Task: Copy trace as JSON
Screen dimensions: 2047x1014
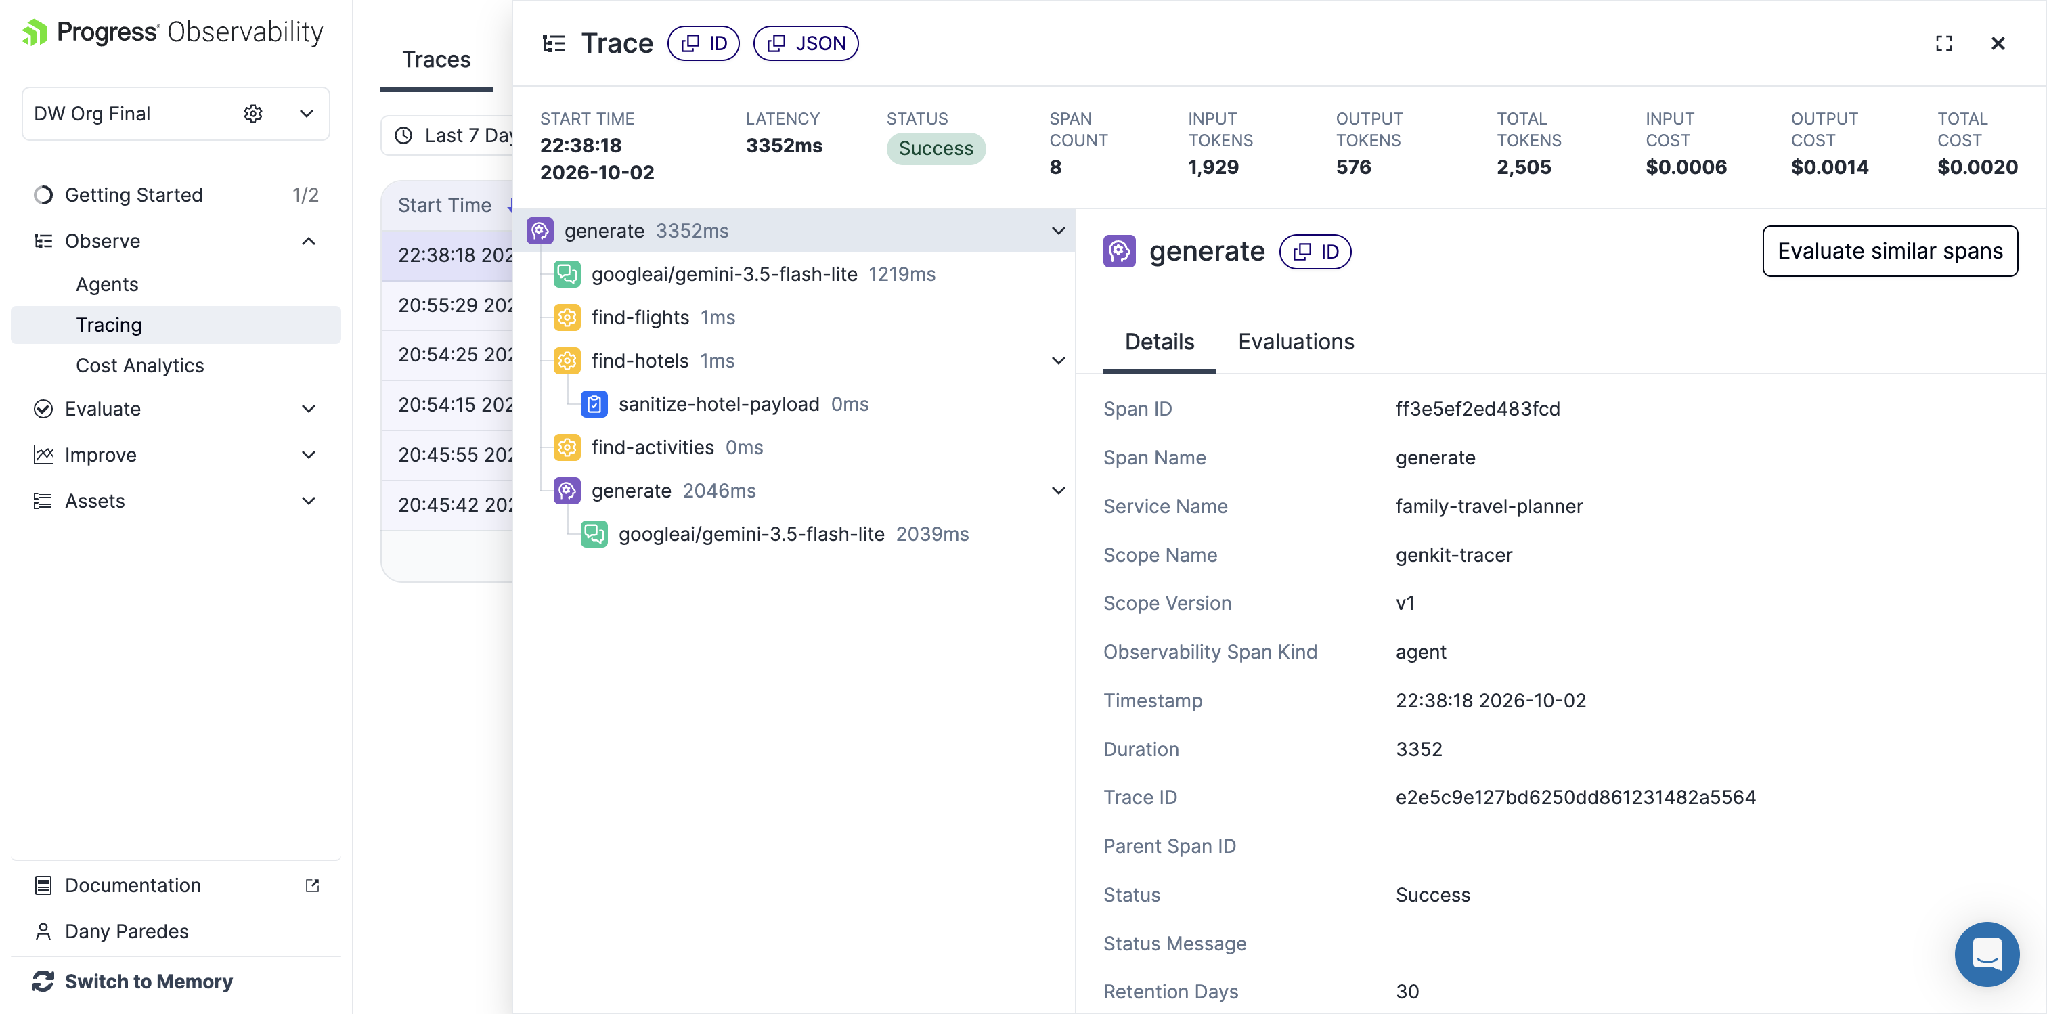Action: (806, 43)
